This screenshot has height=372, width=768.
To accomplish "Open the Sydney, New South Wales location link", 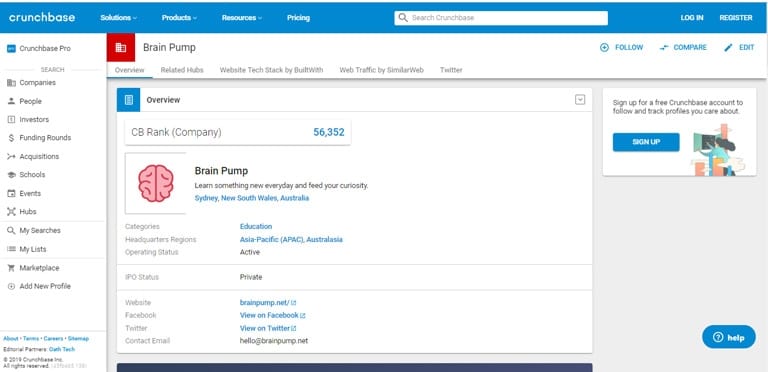I will [x=252, y=198].
